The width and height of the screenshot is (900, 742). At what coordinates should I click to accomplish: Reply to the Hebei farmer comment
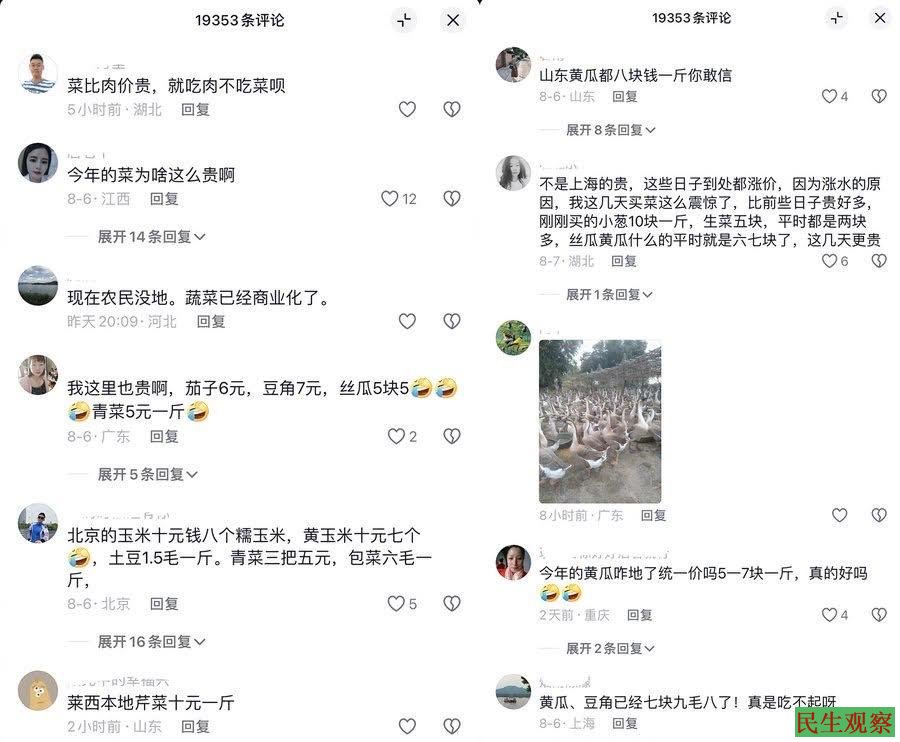211,321
